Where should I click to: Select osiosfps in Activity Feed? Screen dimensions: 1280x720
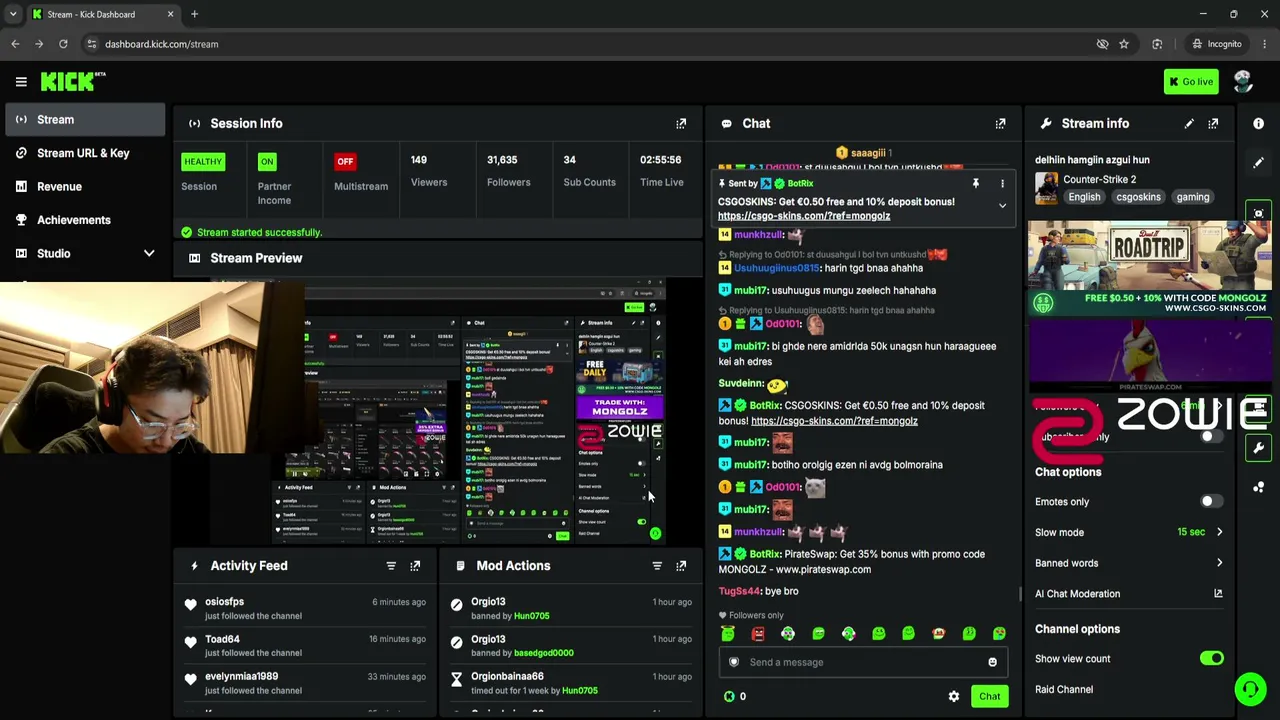pyautogui.click(x=224, y=602)
